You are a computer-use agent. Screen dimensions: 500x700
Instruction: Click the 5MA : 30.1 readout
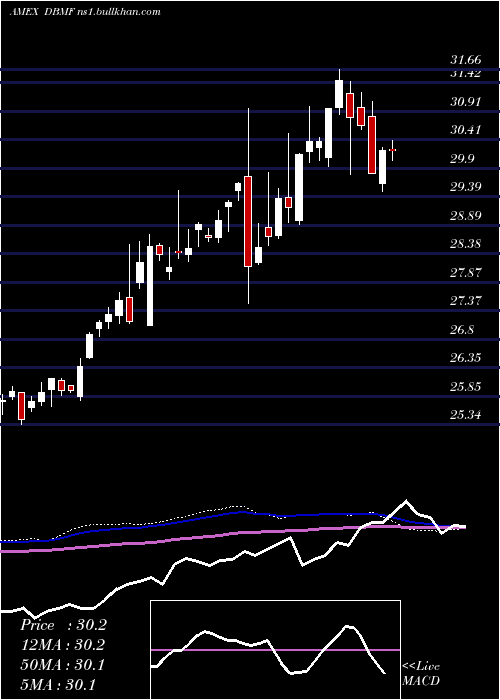click(x=58, y=685)
